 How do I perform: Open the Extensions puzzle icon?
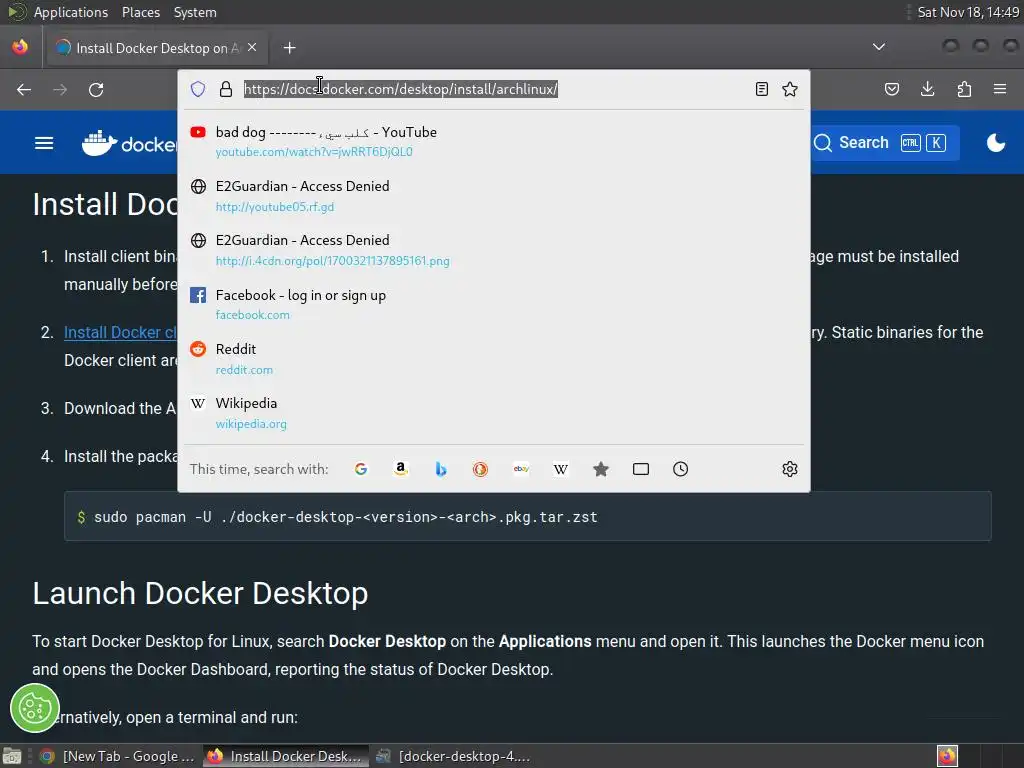[965, 89]
